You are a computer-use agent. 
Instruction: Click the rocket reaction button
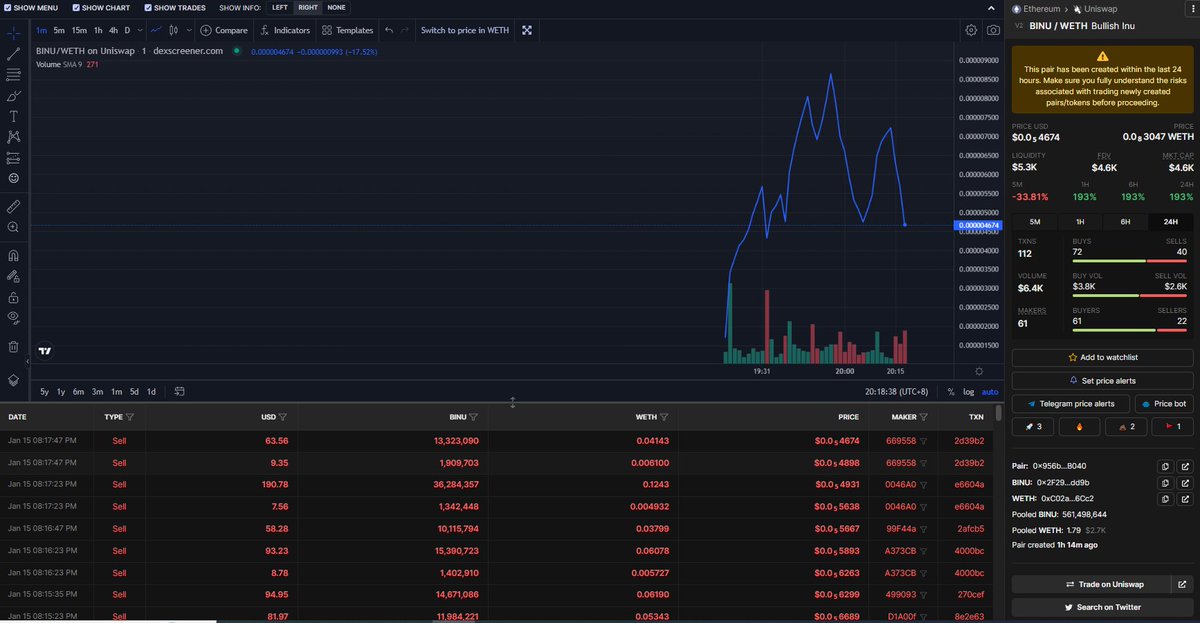click(1033, 427)
